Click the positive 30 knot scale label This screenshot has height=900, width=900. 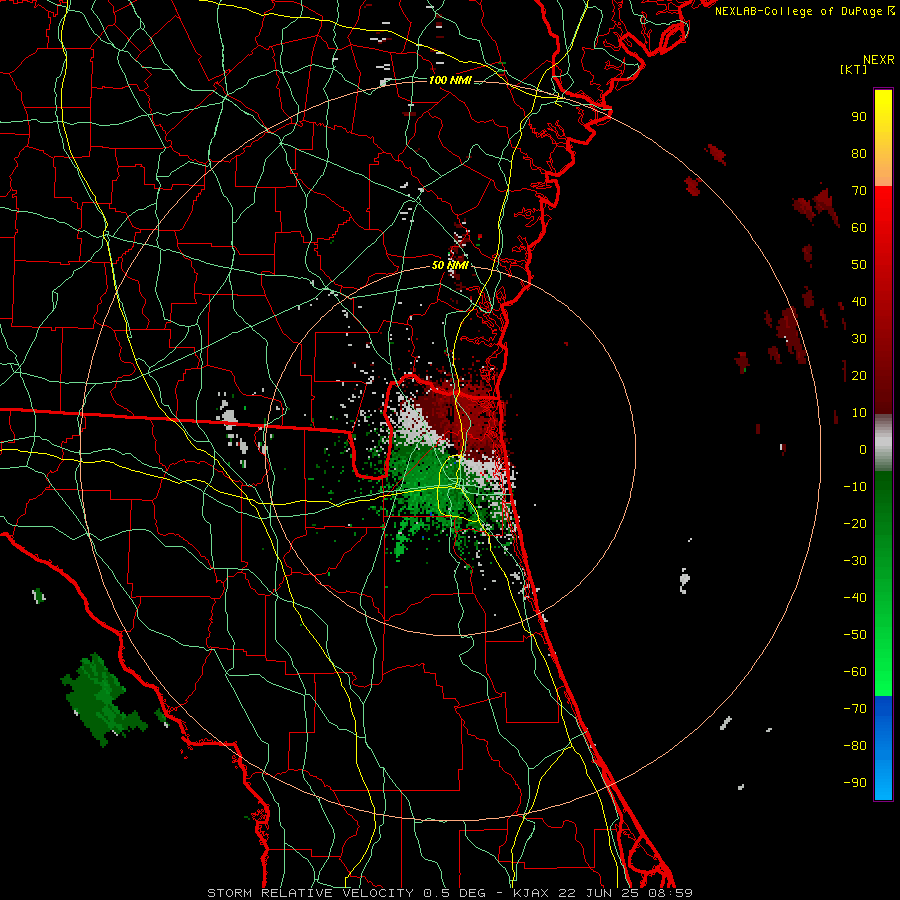click(x=859, y=339)
